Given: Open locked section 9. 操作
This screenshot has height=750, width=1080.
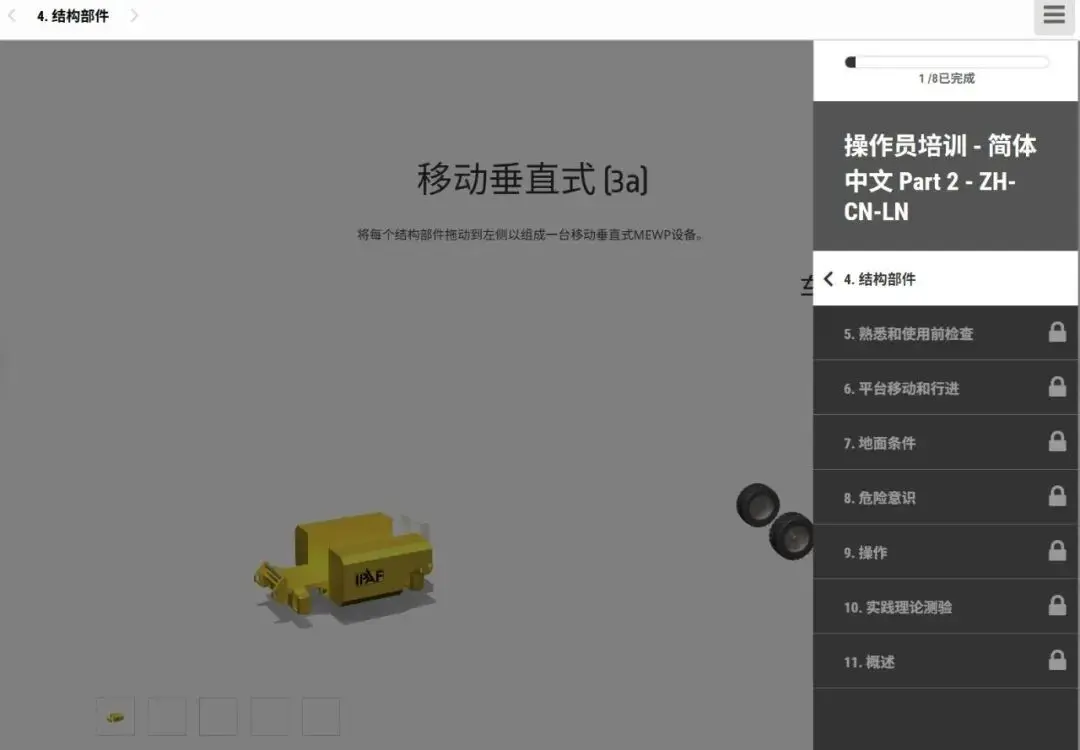Looking at the screenshot, I should tap(945, 552).
